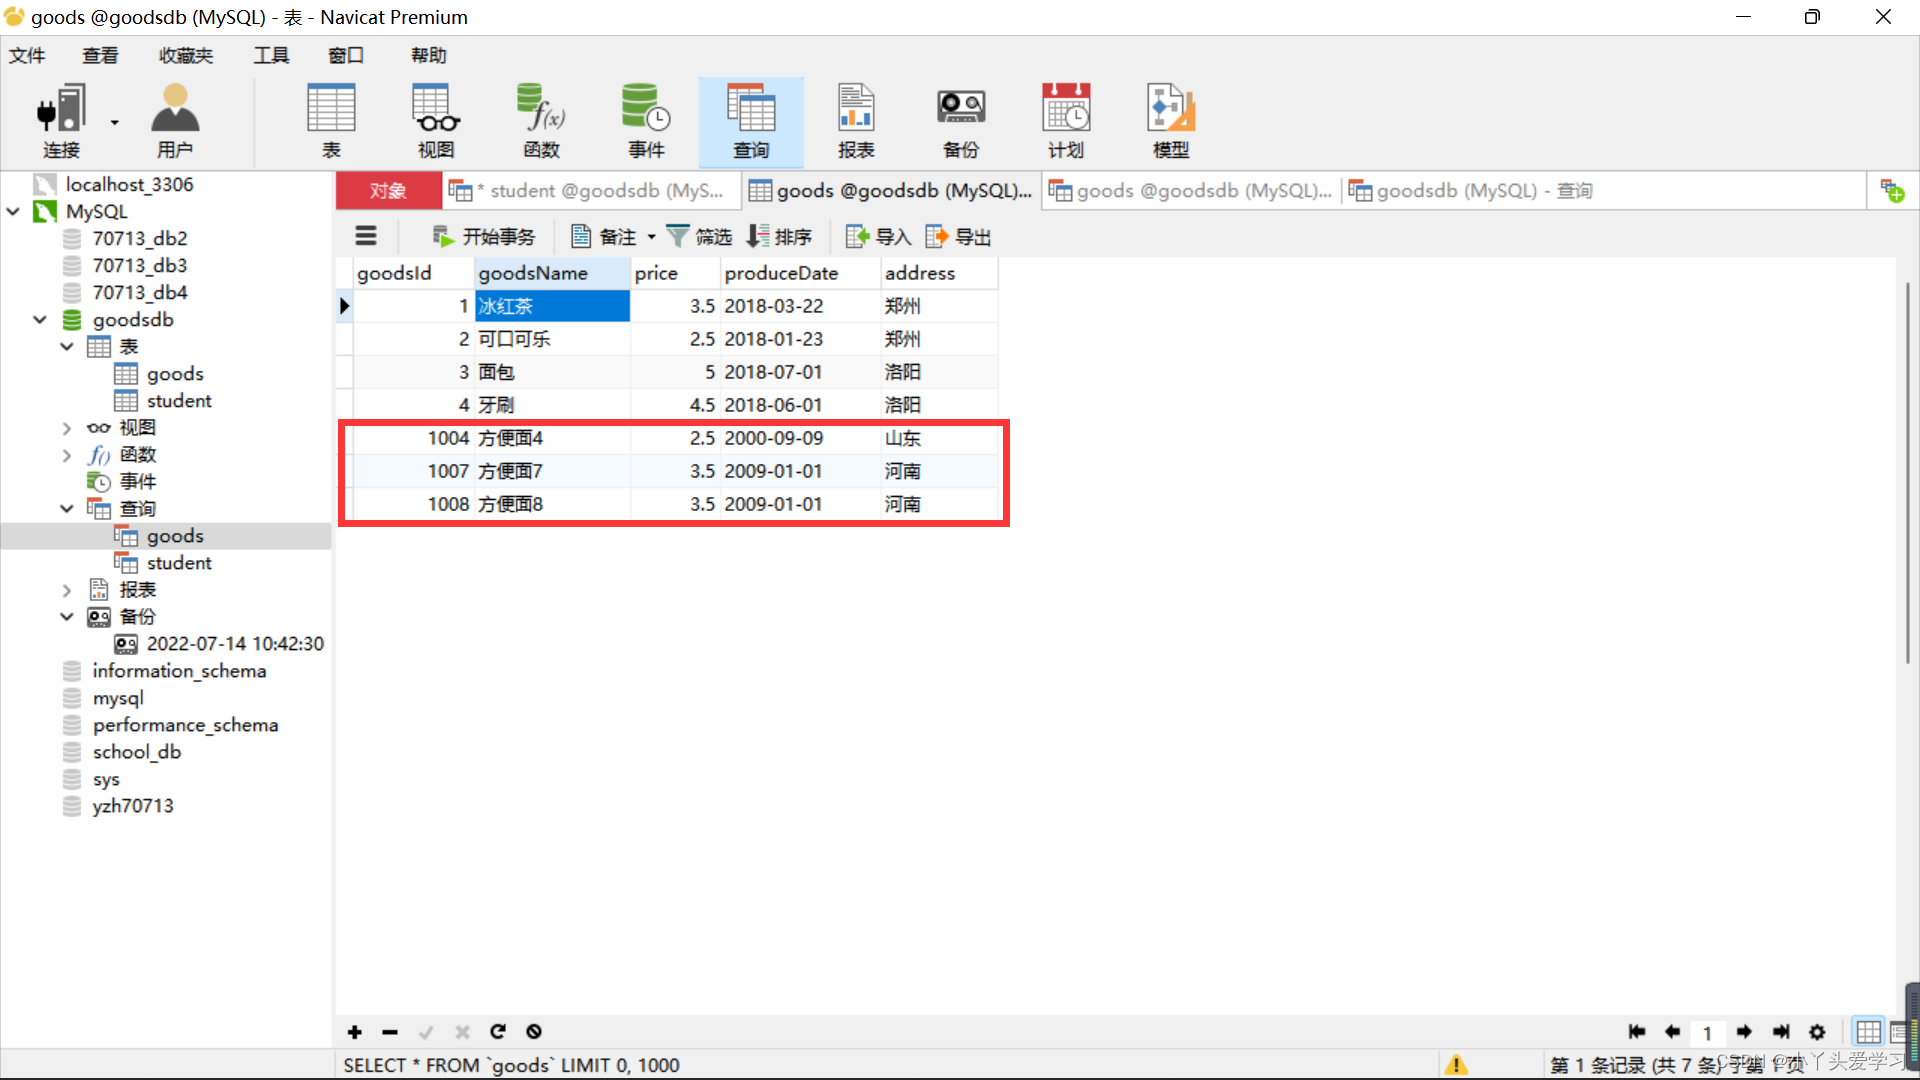Click the produceDate column header

click(x=800, y=273)
